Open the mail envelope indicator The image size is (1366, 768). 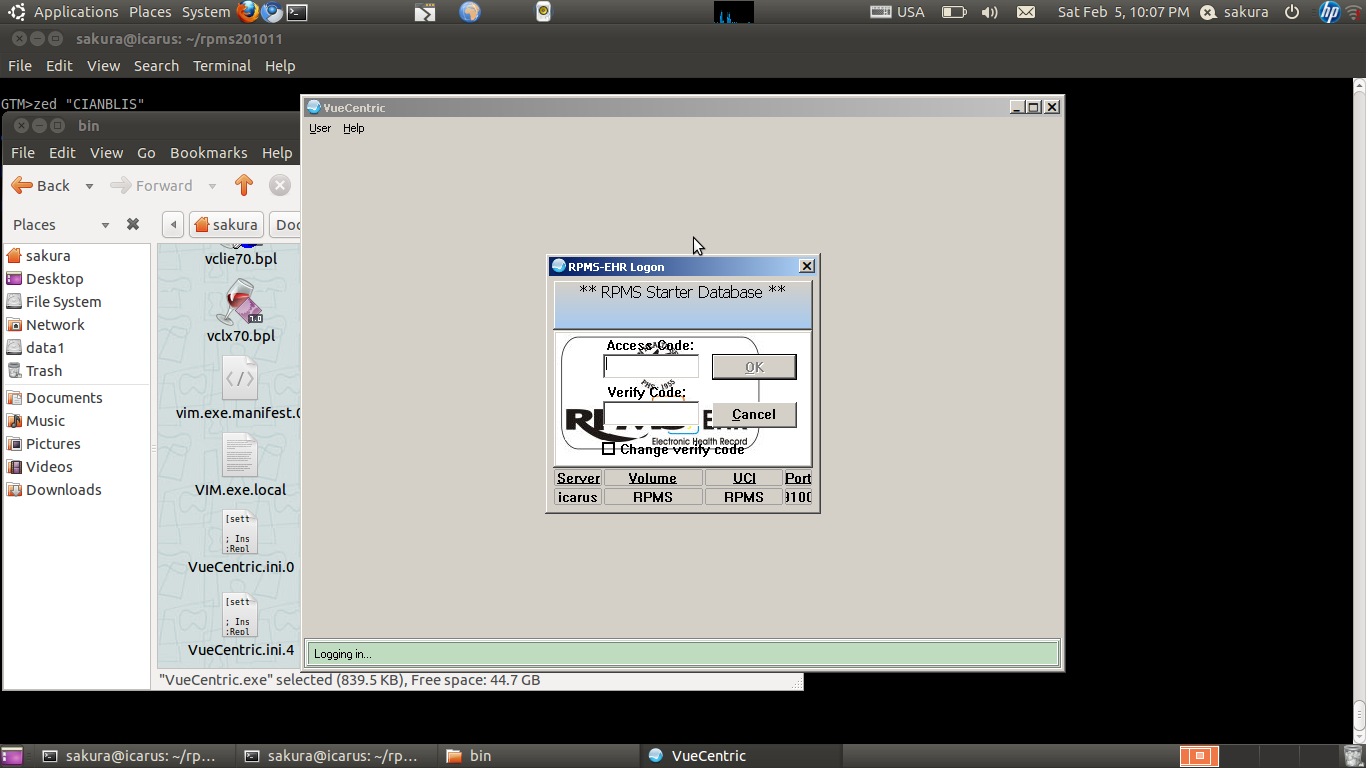1026,12
